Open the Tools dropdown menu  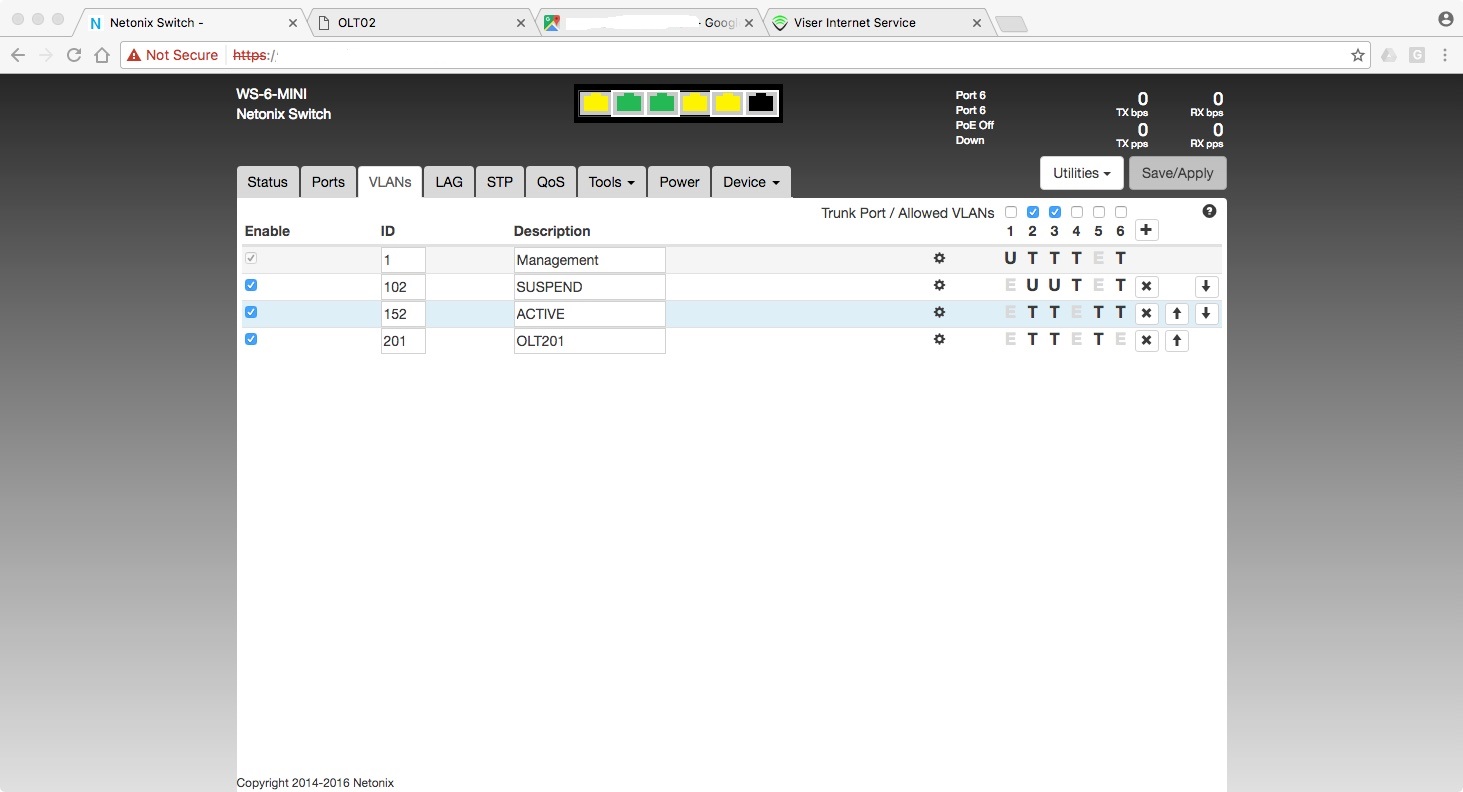(x=611, y=182)
